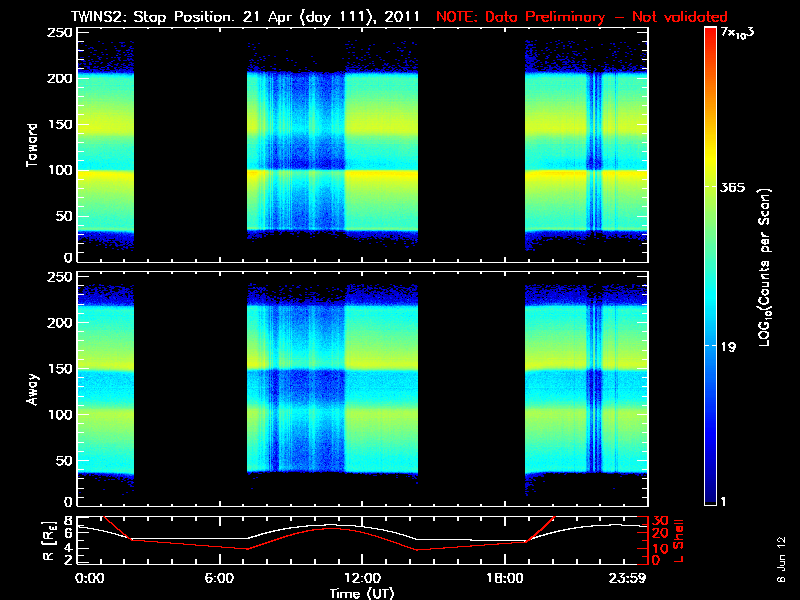The width and height of the screenshot is (800, 600).
Task: Click the dark blue bottom of color bar
Action: coord(710,495)
